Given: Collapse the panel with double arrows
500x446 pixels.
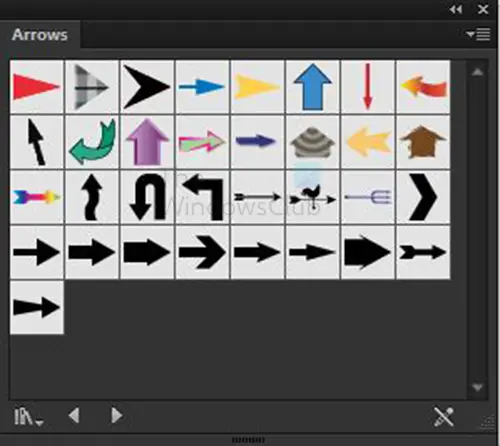Looking at the screenshot, I should (x=456, y=9).
